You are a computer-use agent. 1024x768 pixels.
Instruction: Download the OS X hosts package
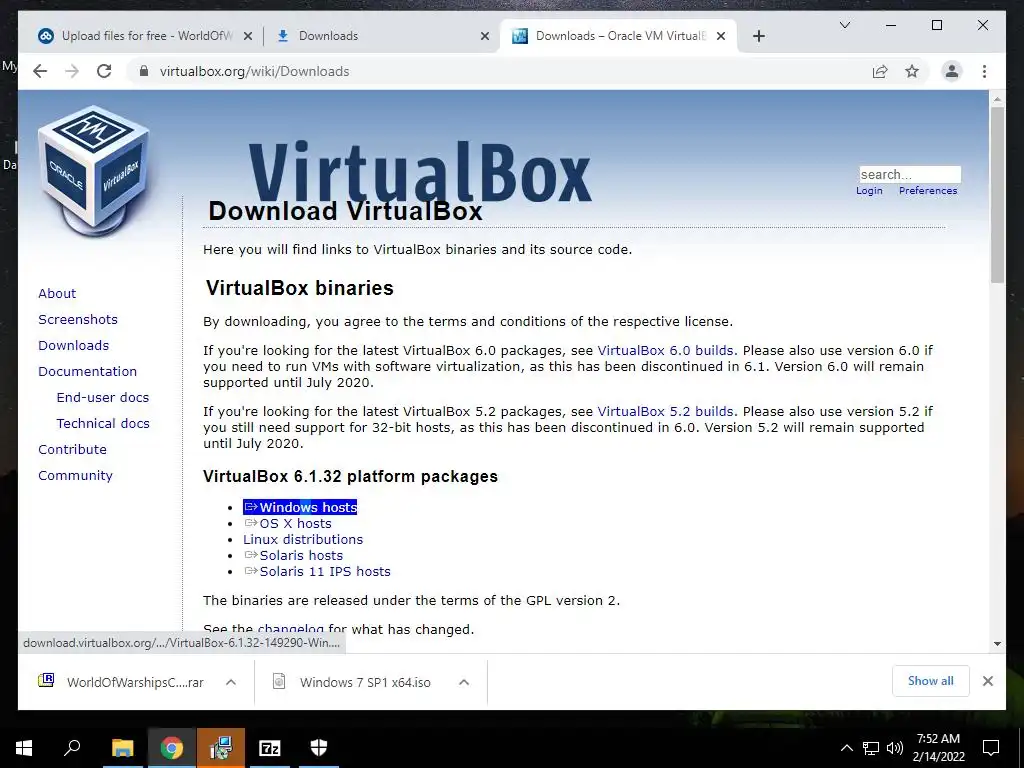click(287, 524)
